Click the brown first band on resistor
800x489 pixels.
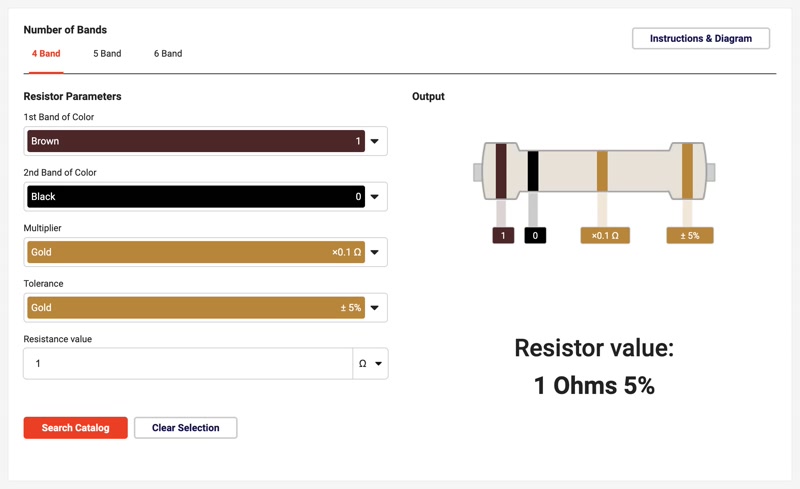point(502,171)
